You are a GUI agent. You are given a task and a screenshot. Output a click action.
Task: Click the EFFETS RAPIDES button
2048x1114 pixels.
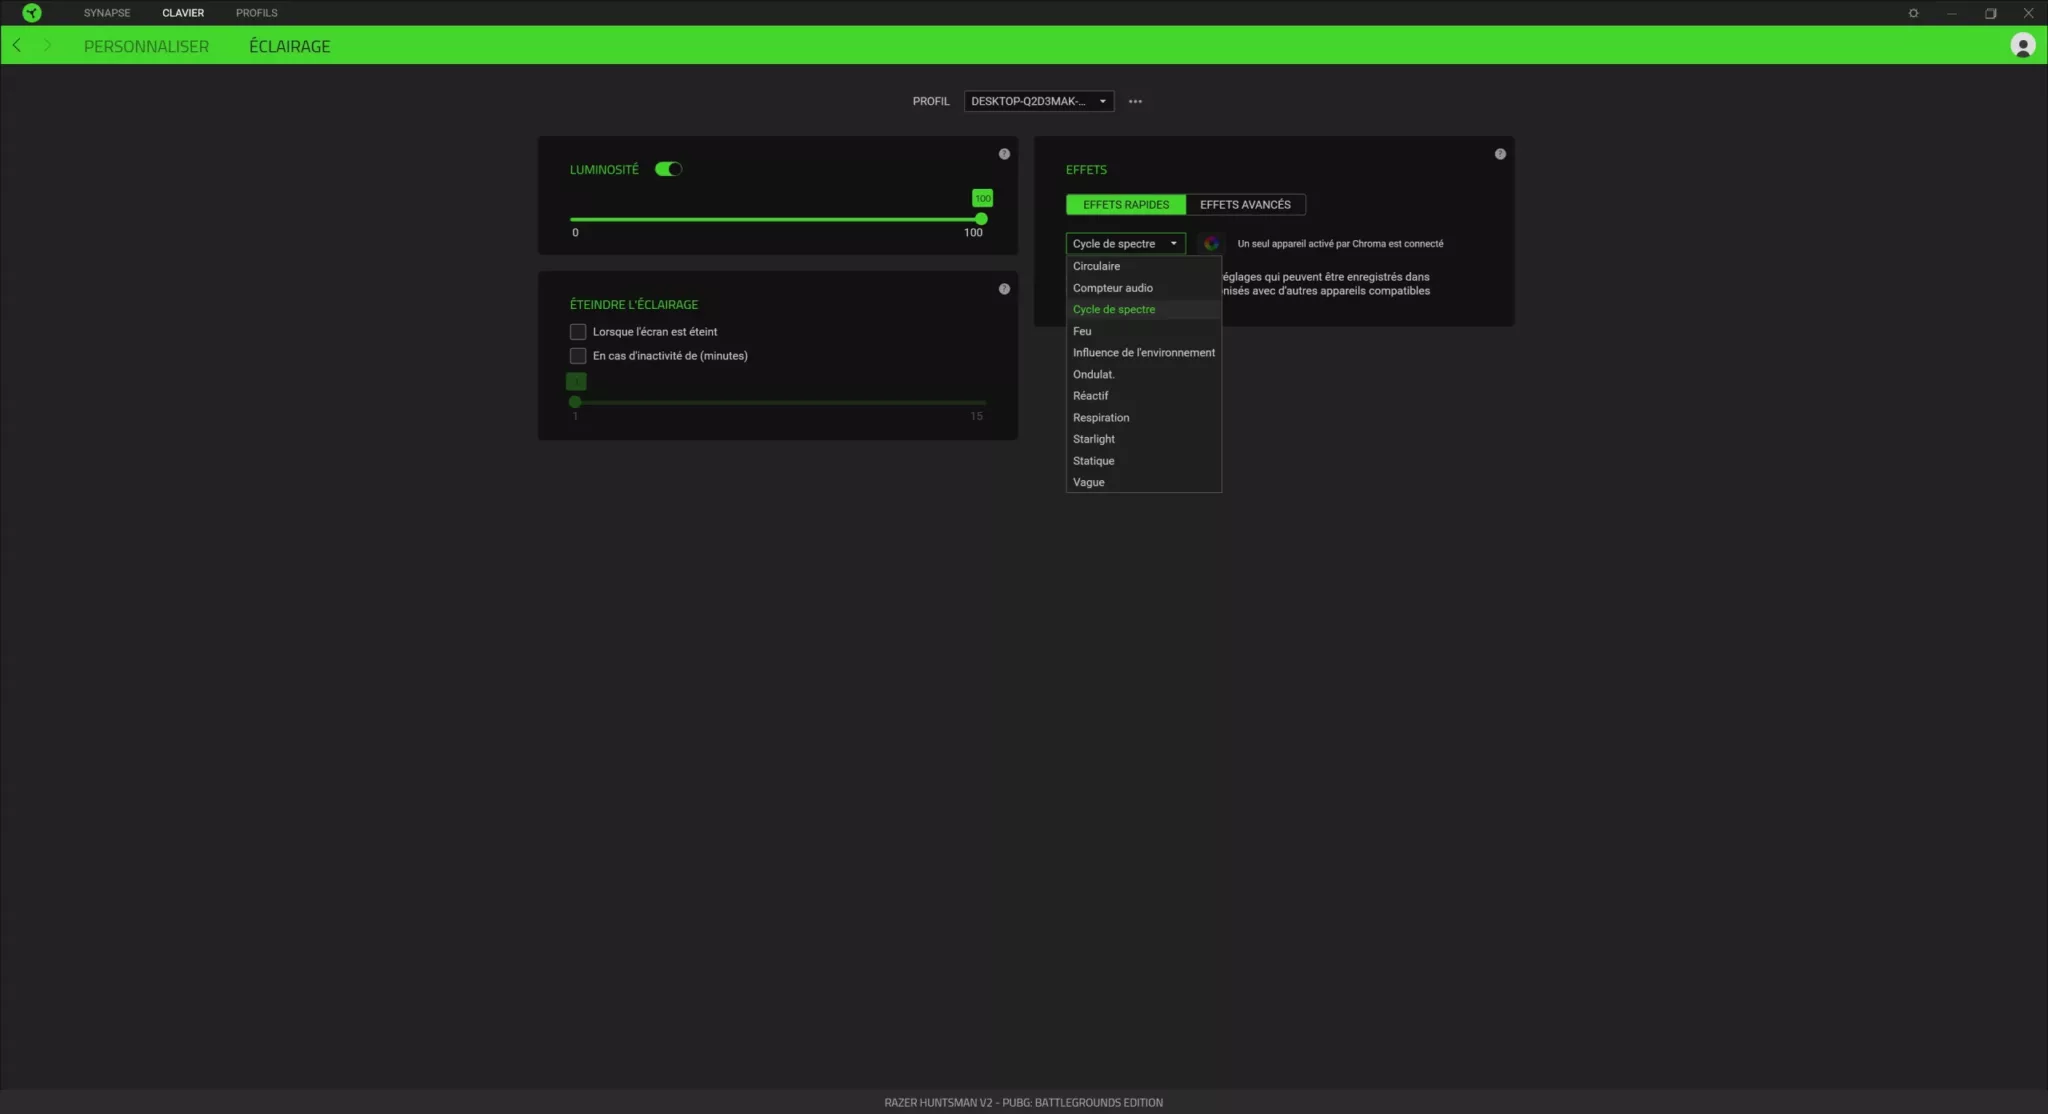click(1124, 204)
